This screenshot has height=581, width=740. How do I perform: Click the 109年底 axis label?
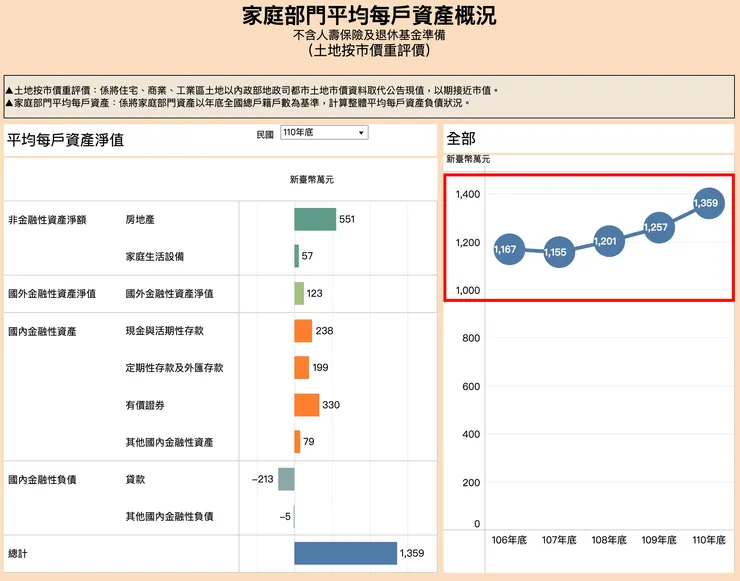point(659,540)
